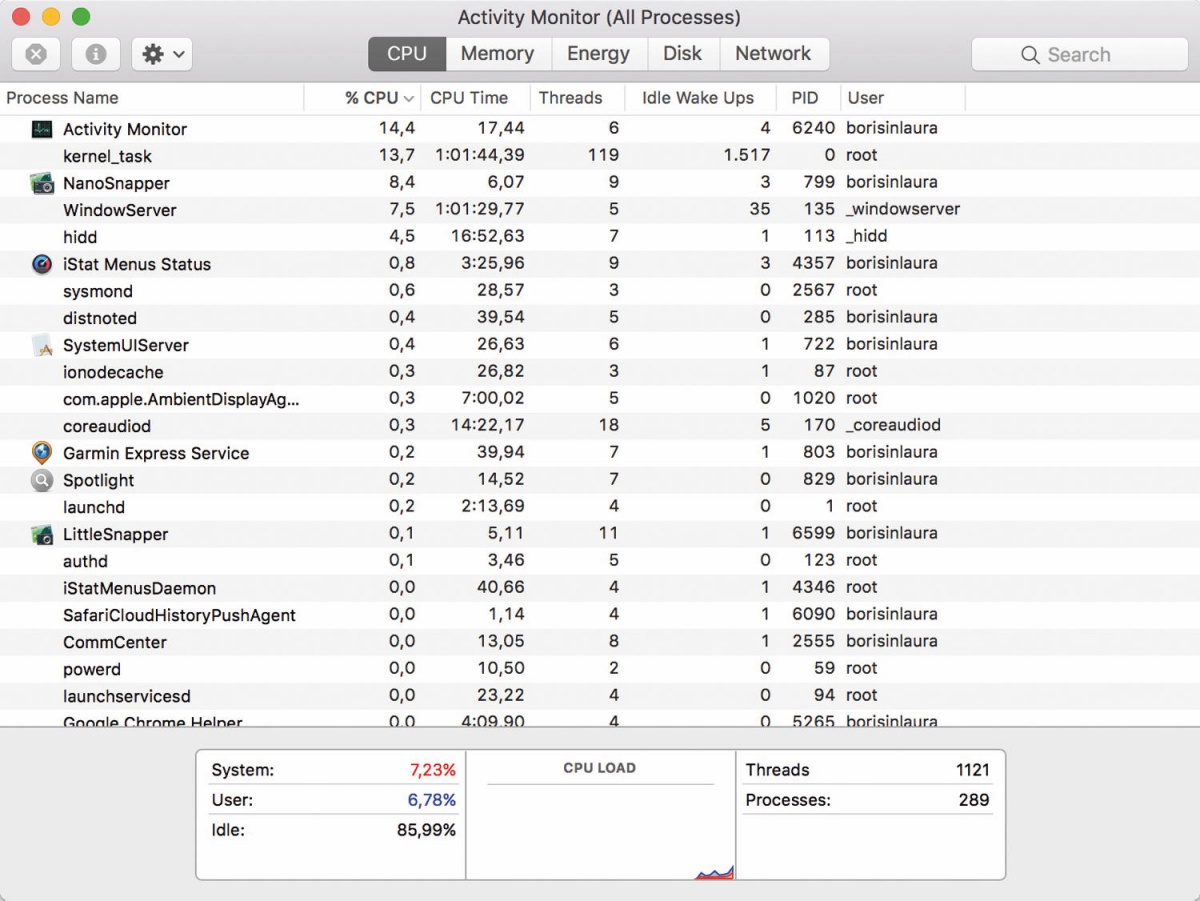1200x901 pixels.
Task: Switch to the CPU tab
Action: pos(407,54)
